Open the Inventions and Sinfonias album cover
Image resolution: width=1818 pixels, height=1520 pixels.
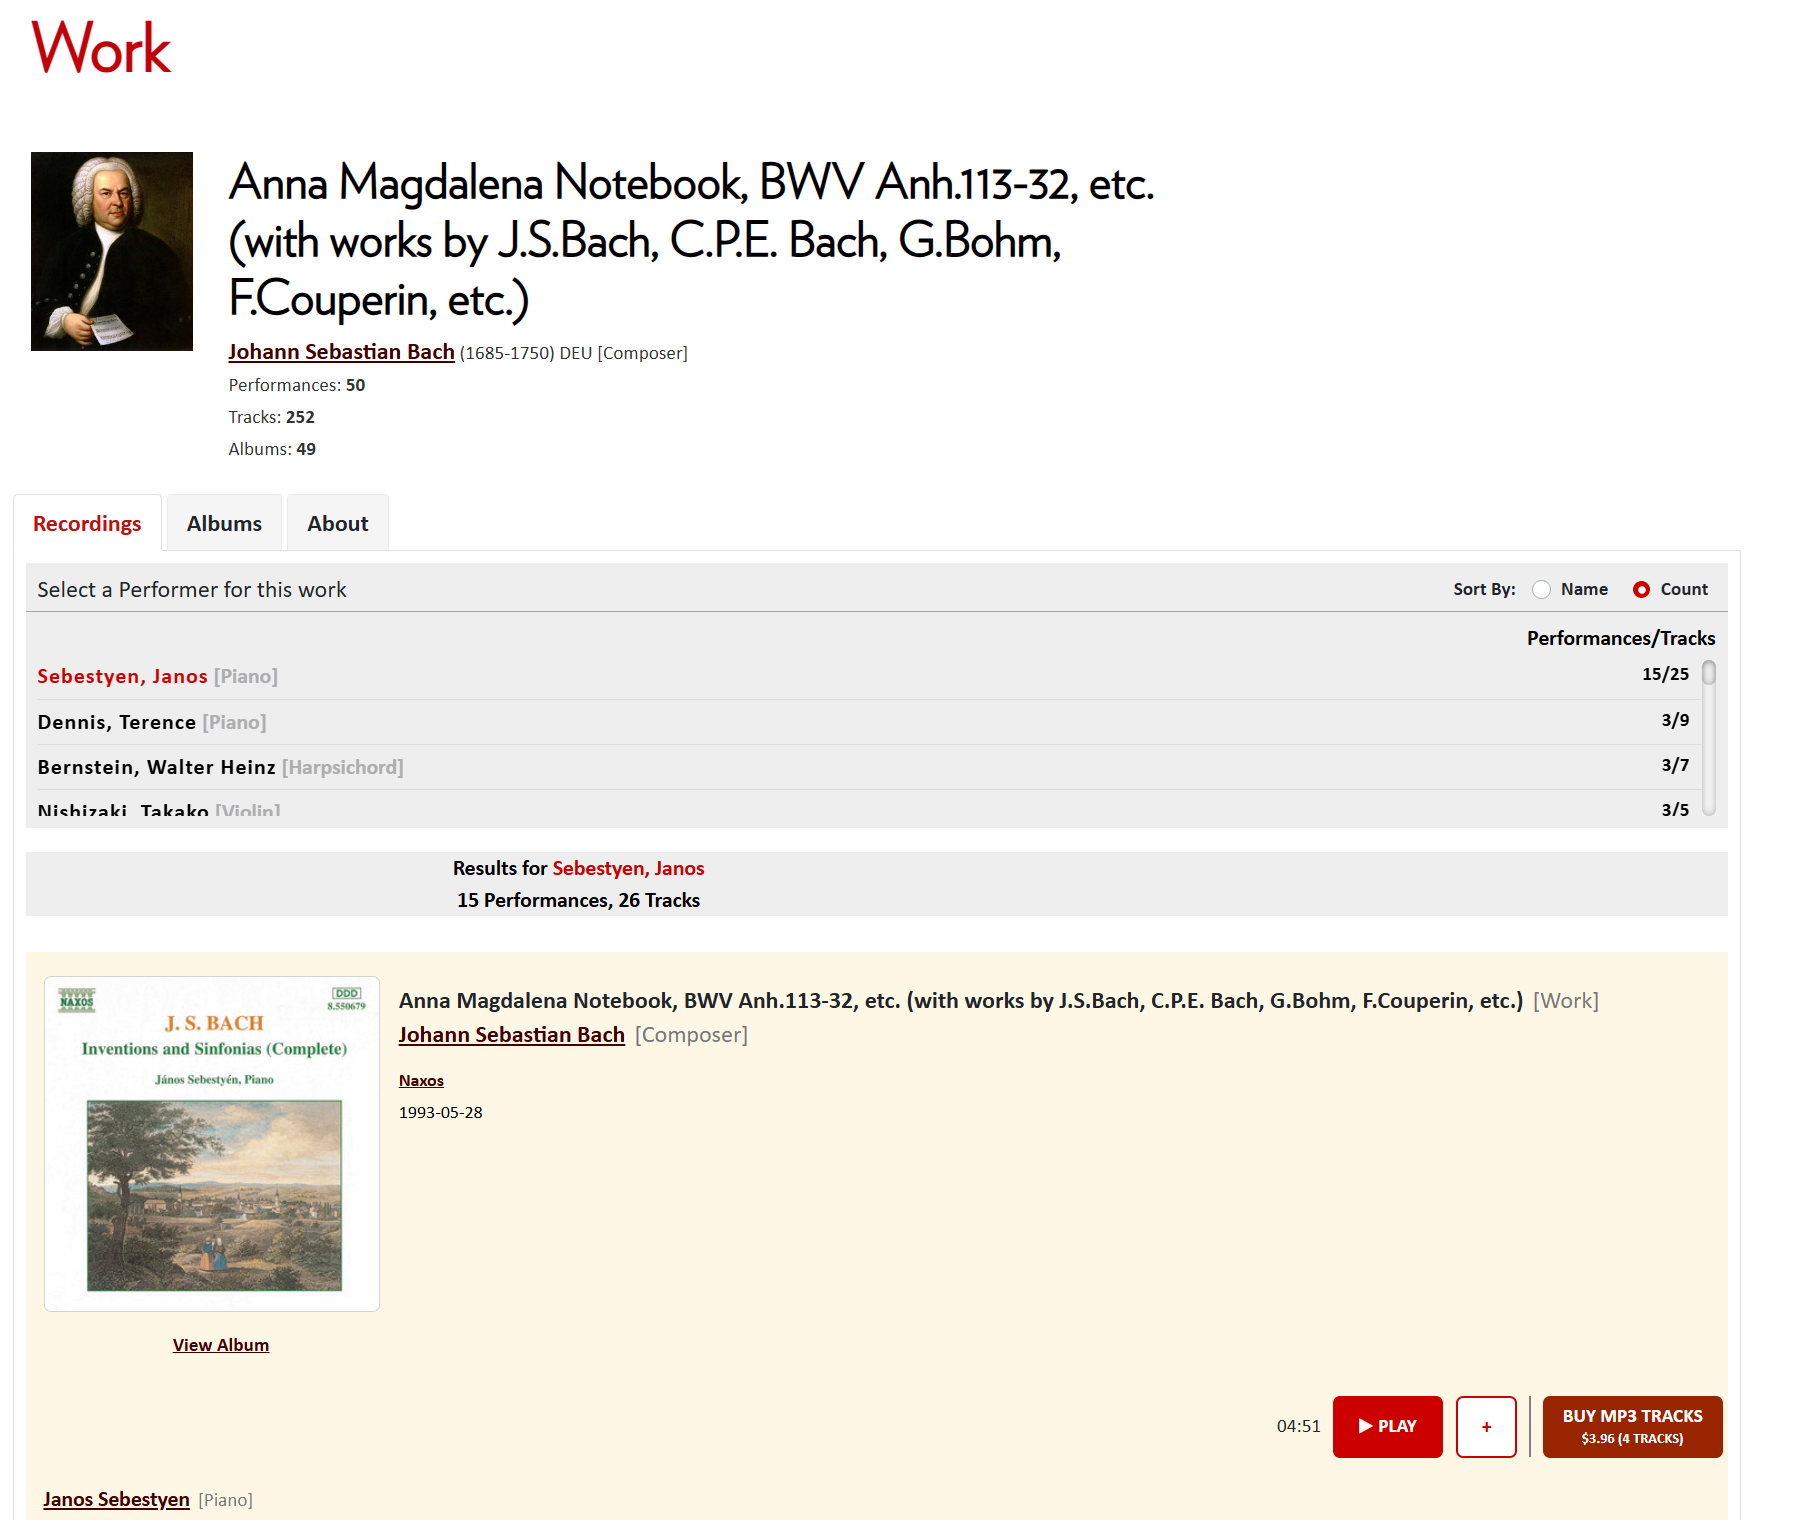click(212, 1143)
